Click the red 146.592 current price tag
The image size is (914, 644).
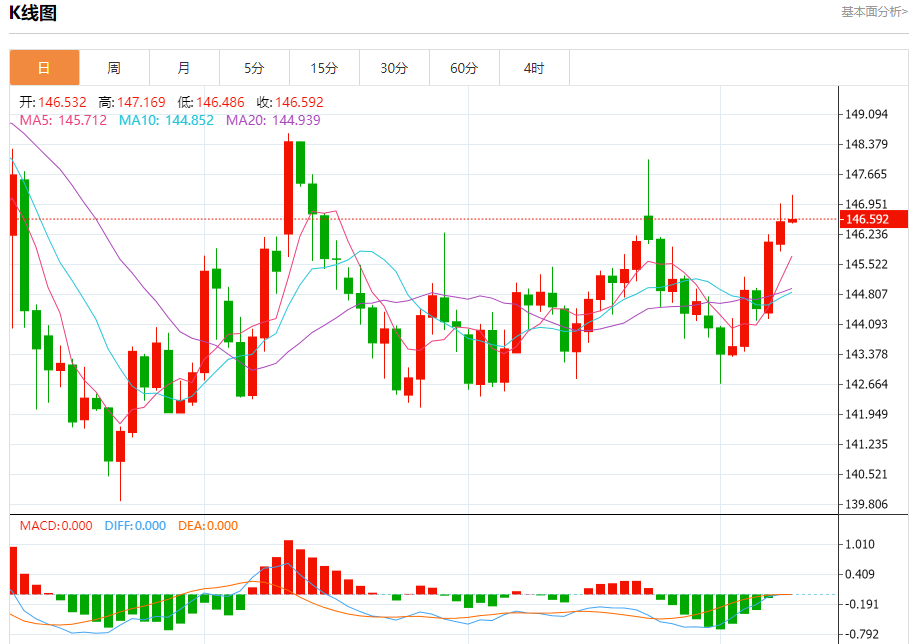coord(873,219)
